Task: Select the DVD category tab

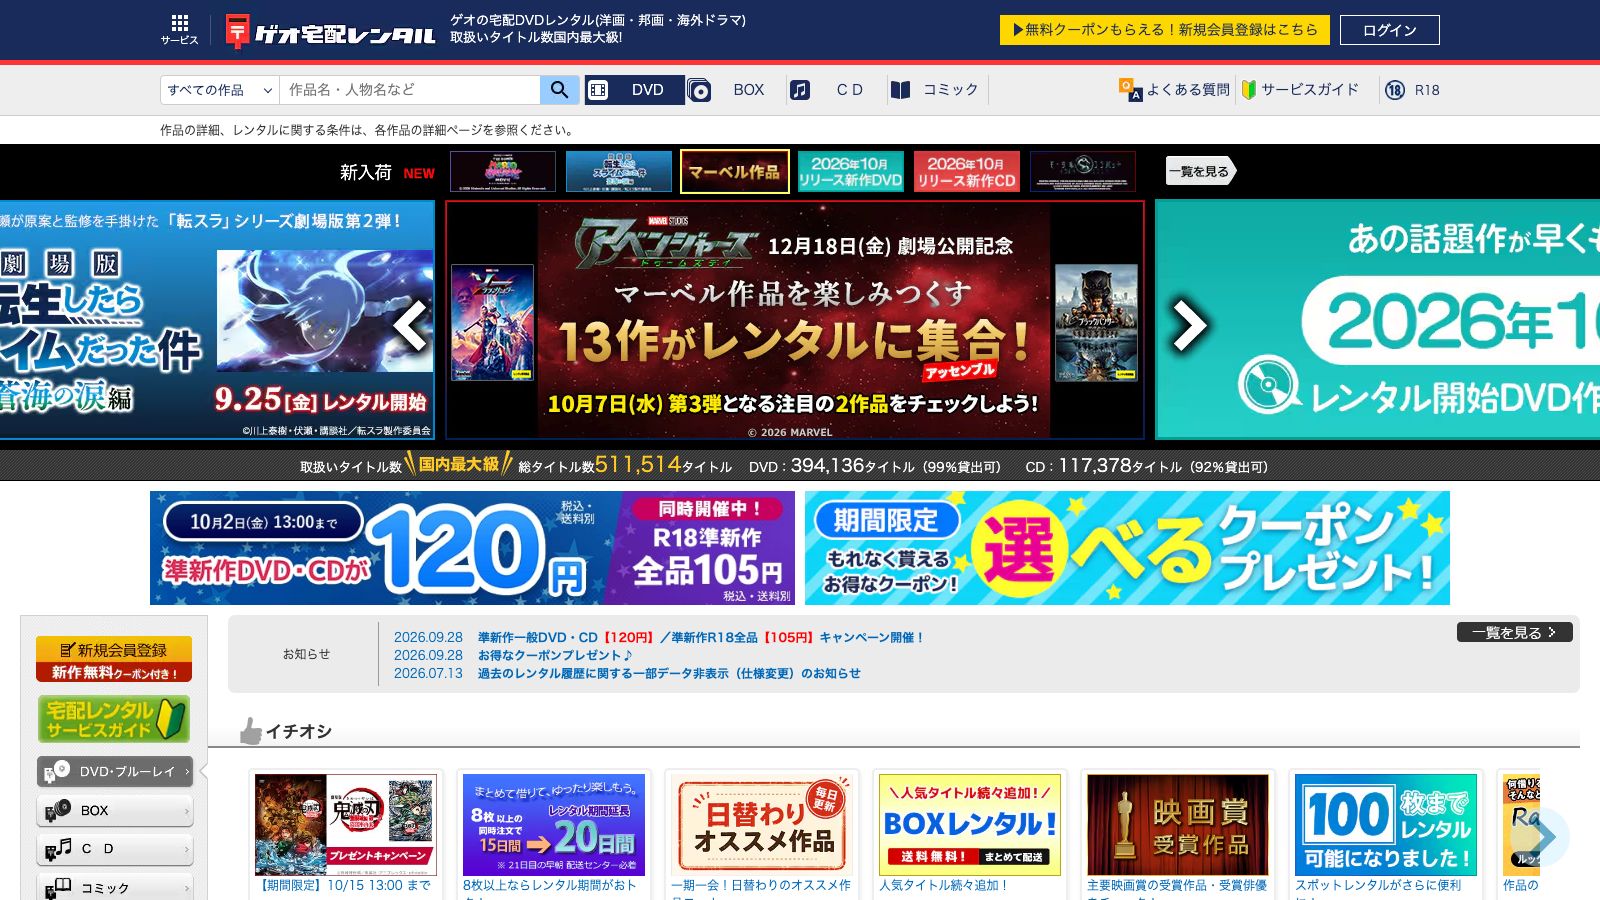Action: (x=636, y=90)
